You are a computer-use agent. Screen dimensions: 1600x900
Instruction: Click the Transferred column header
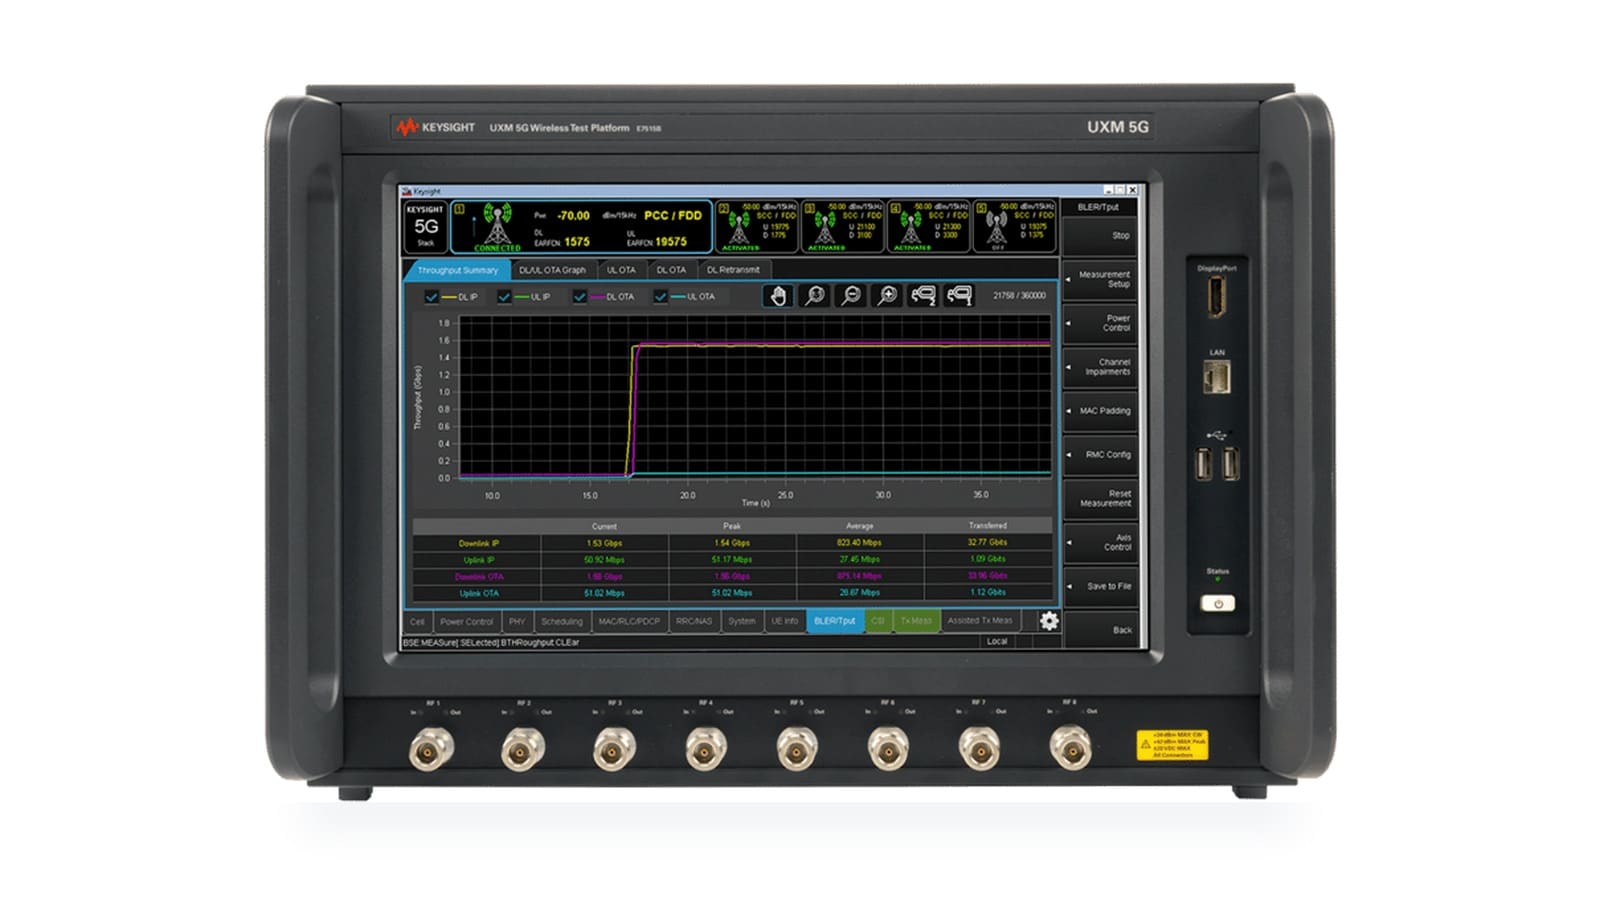[x=988, y=526]
